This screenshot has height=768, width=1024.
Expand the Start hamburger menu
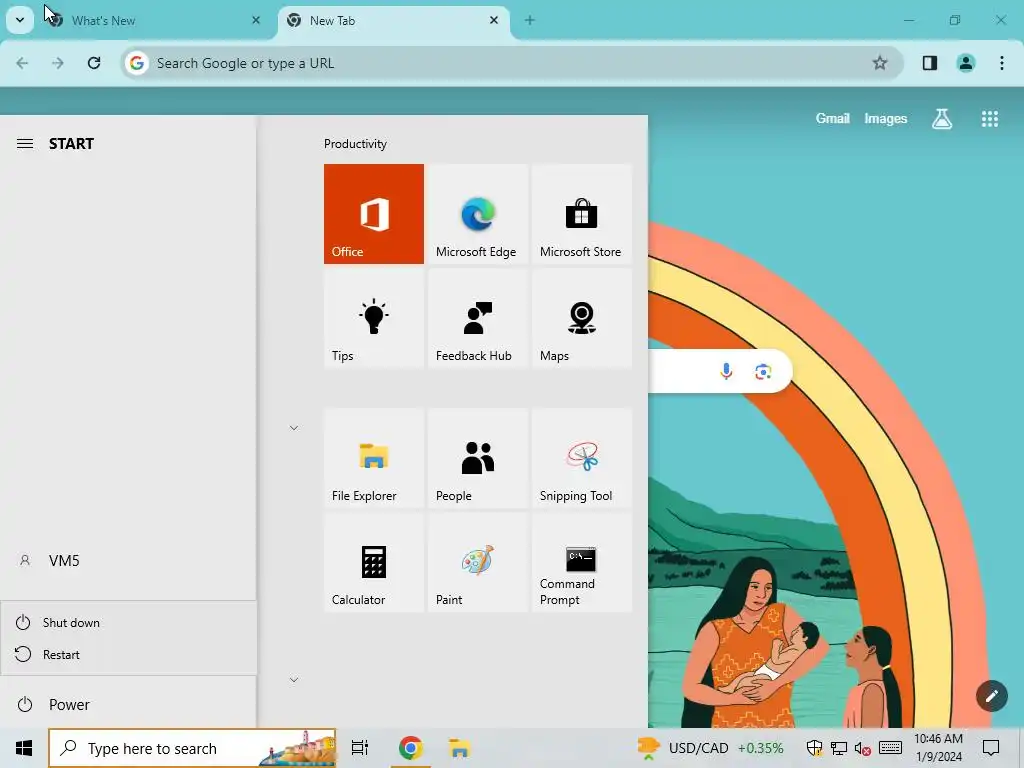pyautogui.click(x=25, y=144)
